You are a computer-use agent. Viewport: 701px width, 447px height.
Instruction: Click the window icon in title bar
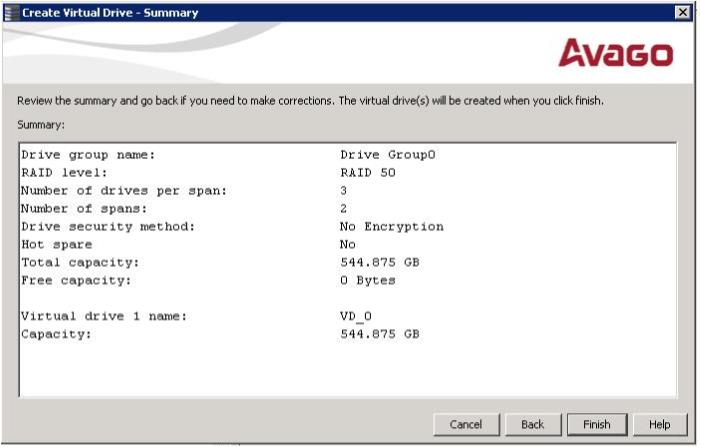(10, 12)
